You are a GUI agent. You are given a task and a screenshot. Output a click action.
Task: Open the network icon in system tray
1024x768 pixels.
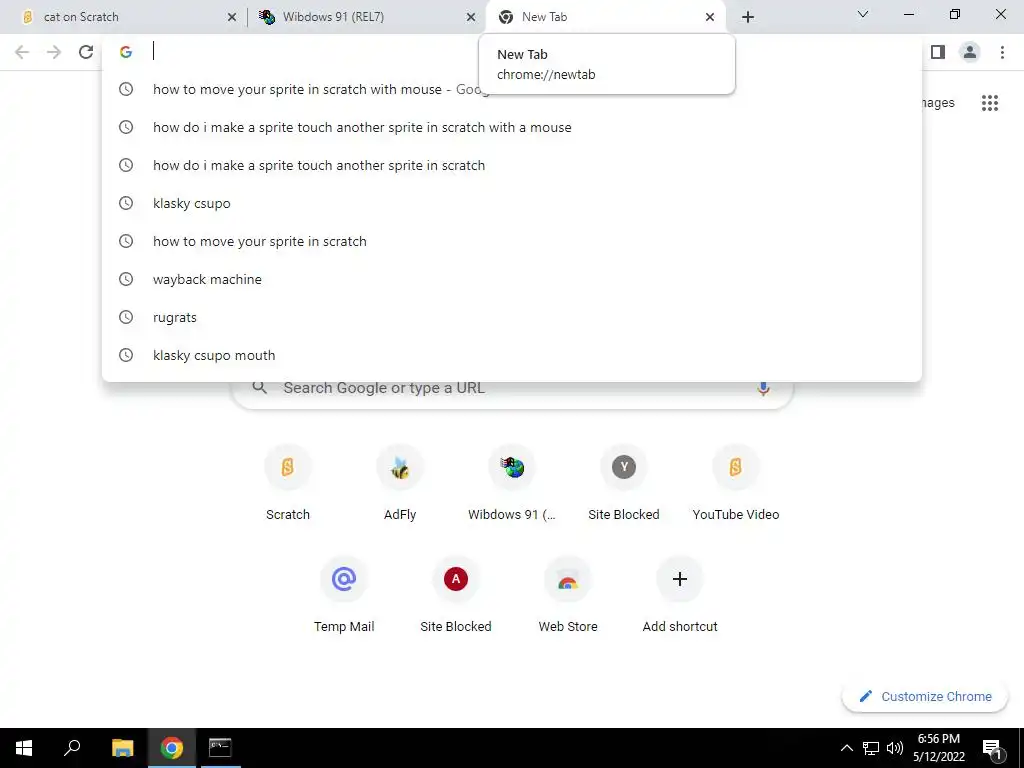coord(870,748)
